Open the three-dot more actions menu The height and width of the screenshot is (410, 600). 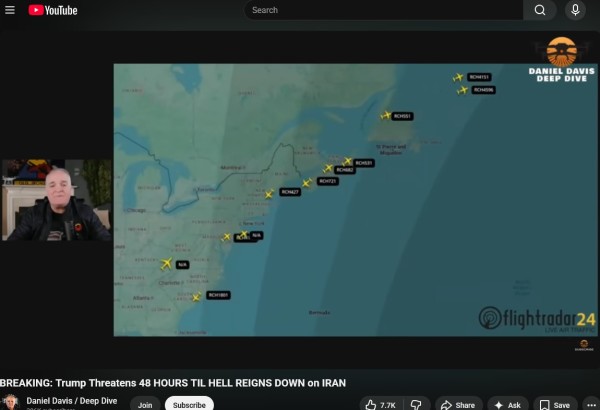tap(591, 405)
